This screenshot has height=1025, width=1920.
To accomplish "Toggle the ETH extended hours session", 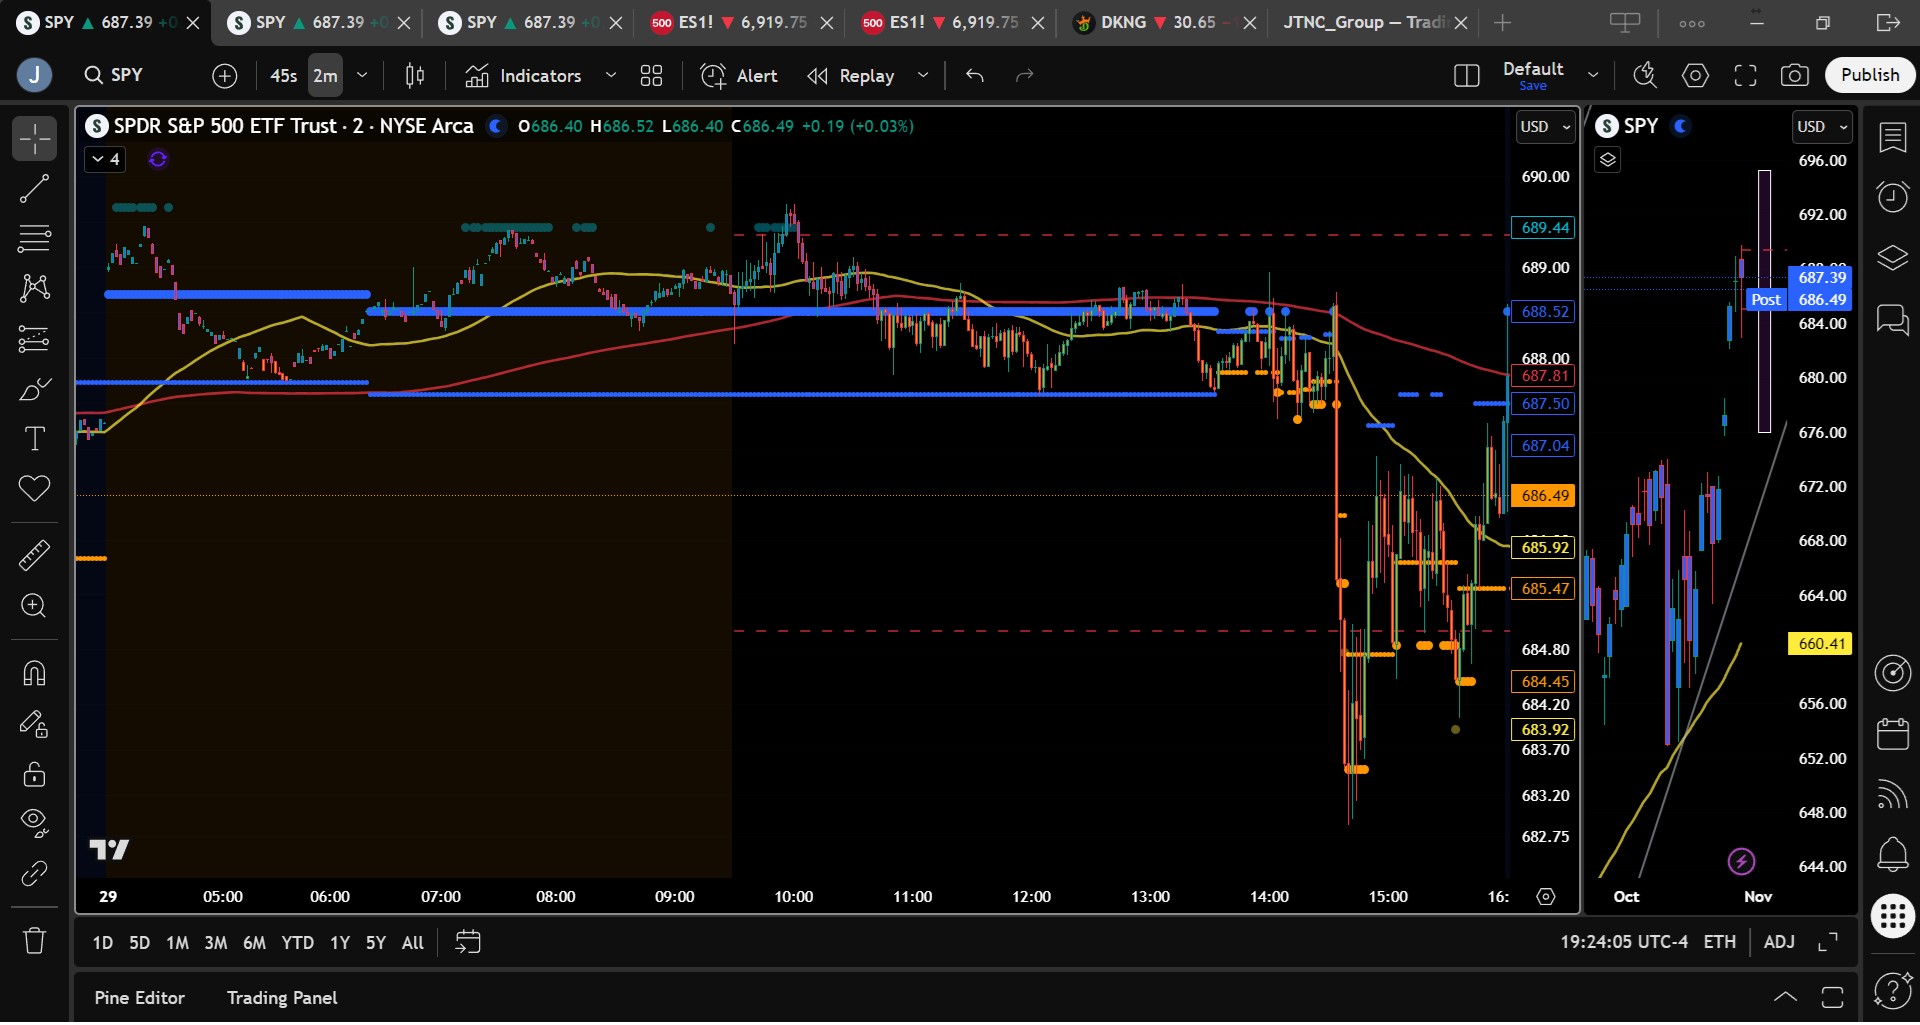I will click(1720, 942).
